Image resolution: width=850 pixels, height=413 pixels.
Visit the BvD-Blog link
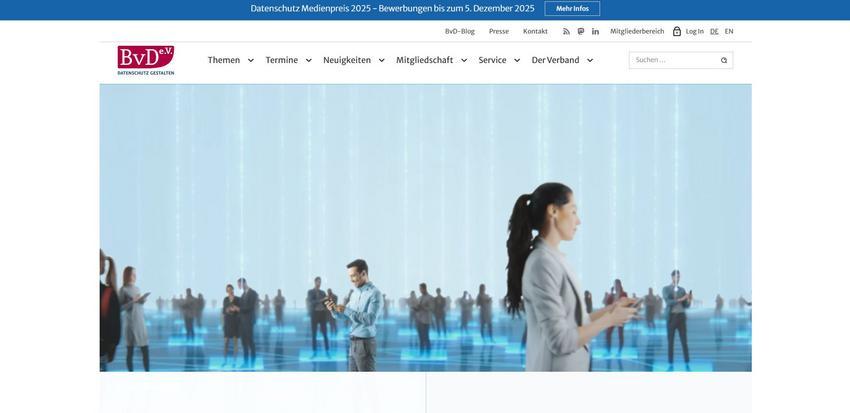click(x=460, y=31)
